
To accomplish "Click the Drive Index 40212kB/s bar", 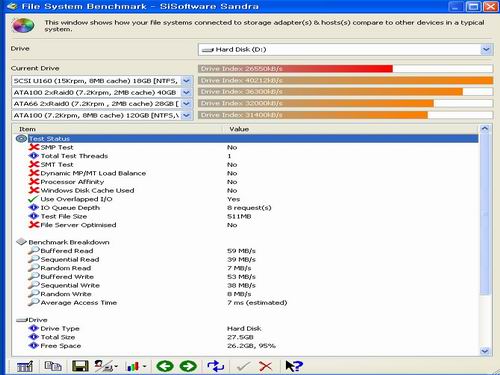I will [x=345, y=80].
